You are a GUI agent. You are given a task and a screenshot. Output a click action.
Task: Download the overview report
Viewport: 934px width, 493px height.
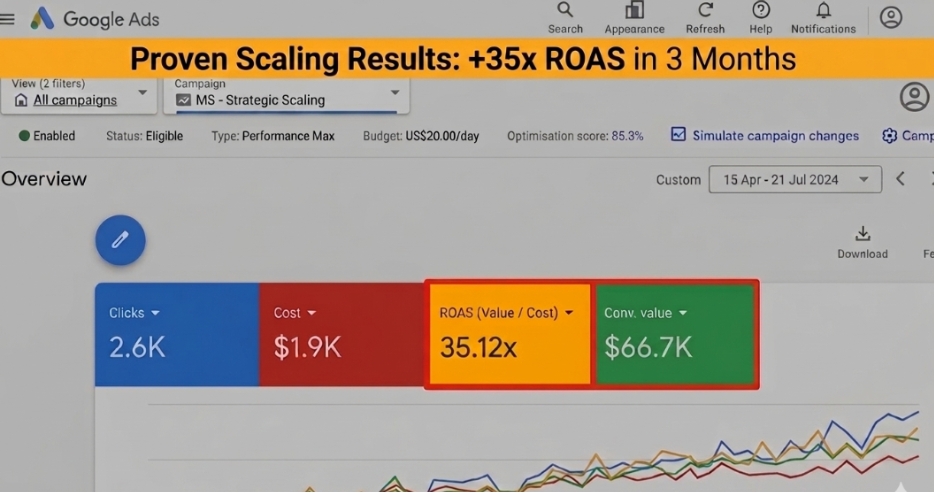863,242
